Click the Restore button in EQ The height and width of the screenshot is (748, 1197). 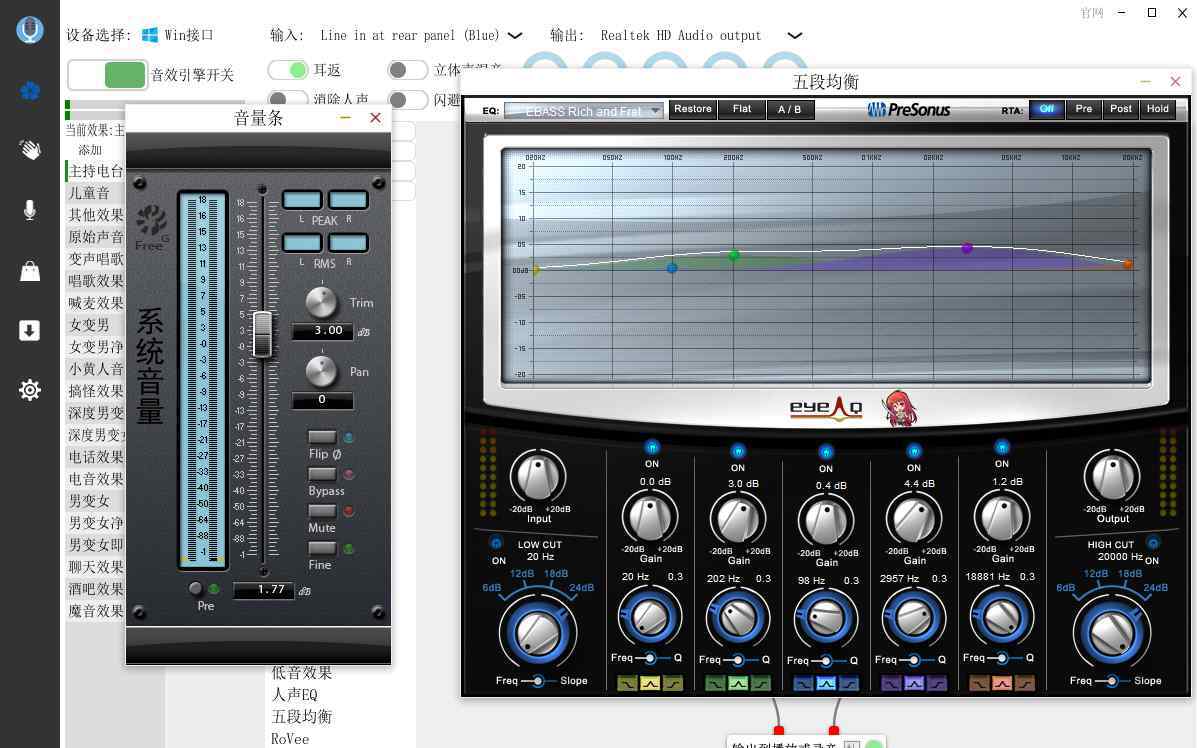tap(693, 109)
